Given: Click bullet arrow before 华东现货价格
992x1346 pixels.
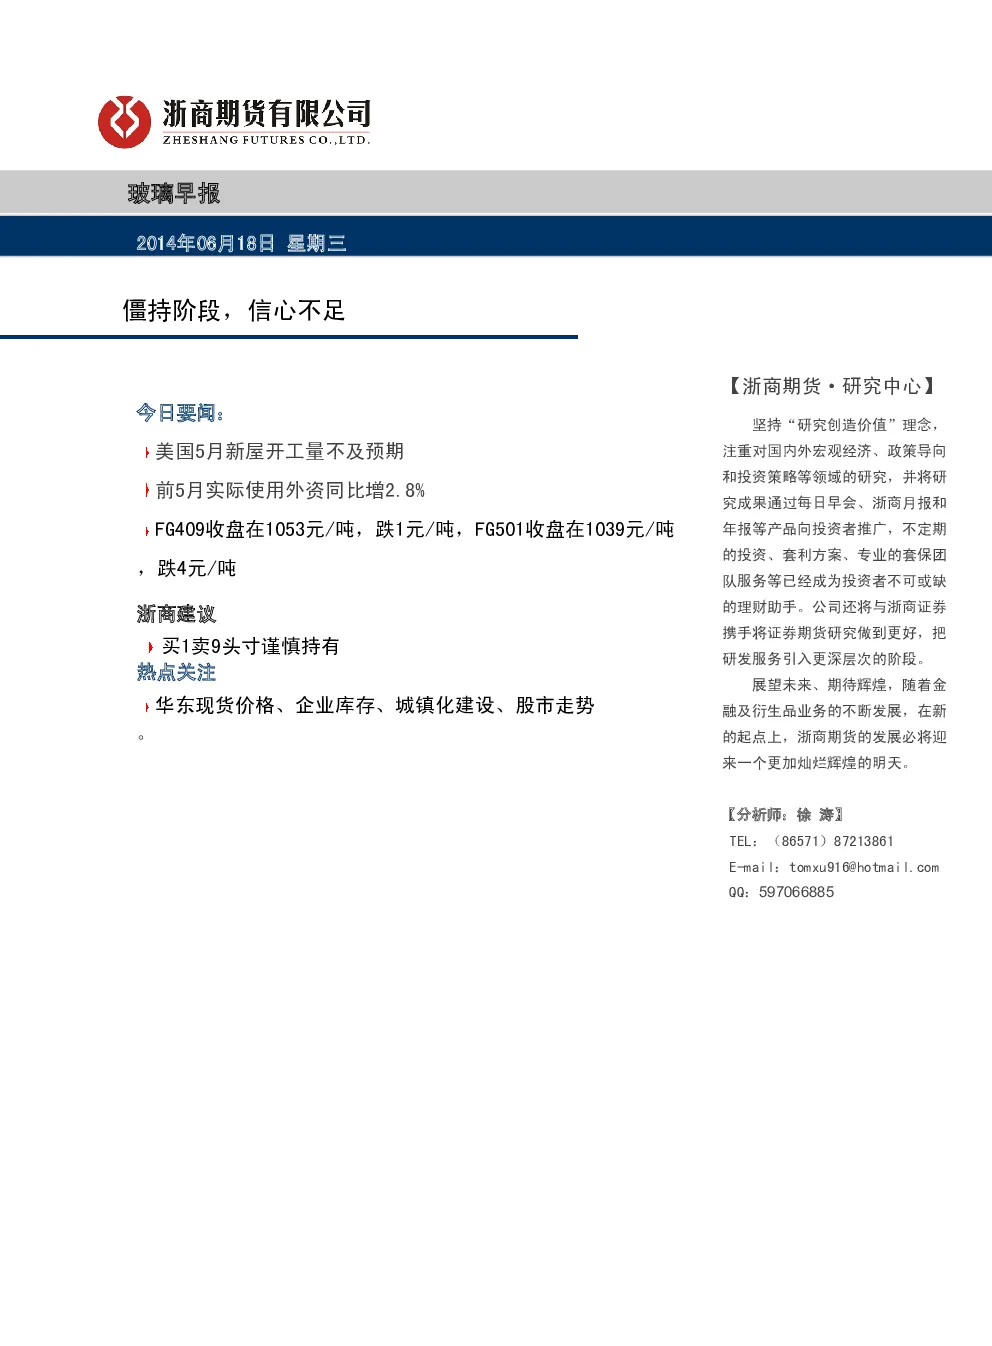Looking at the screenshot, I should tap(147, 707).
